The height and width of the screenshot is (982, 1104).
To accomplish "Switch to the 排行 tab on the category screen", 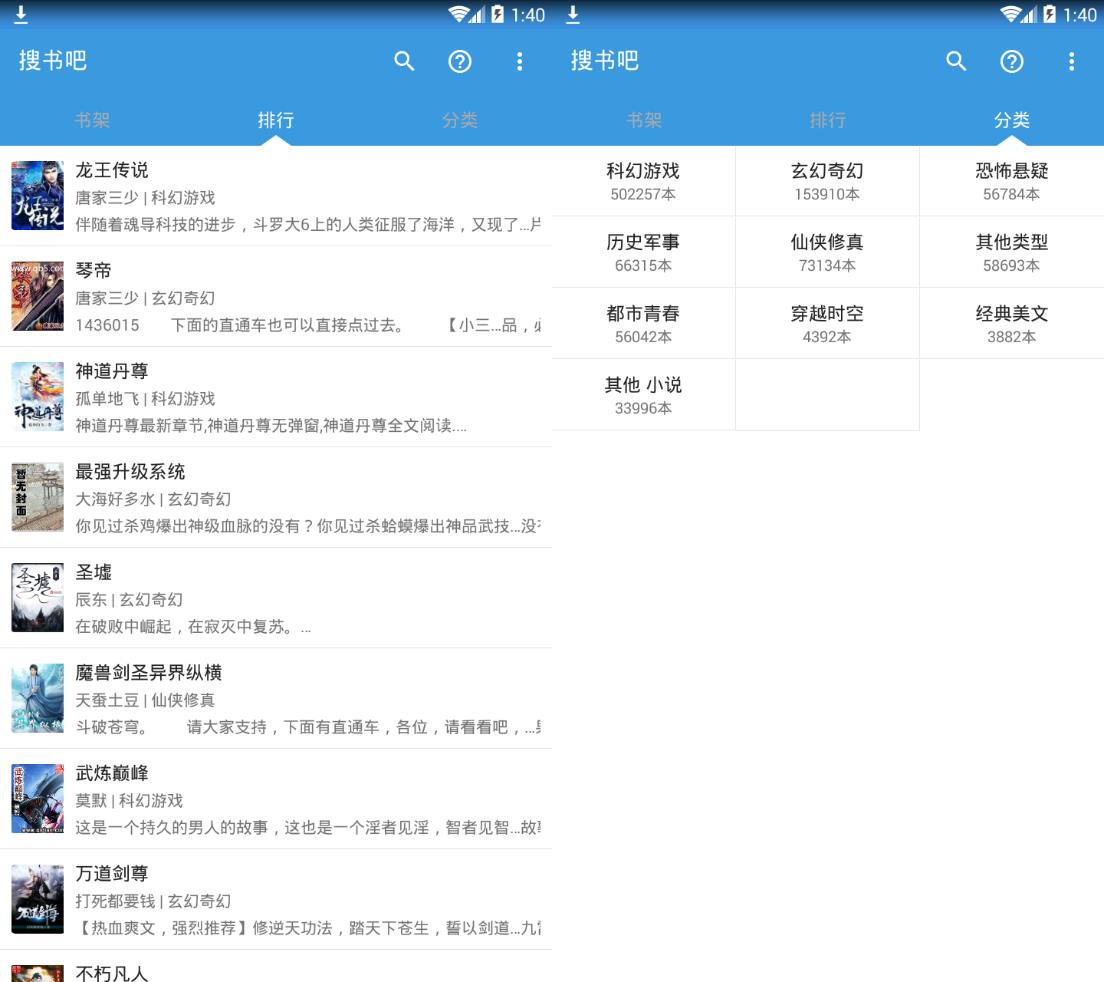I will [x=827, y=120].
